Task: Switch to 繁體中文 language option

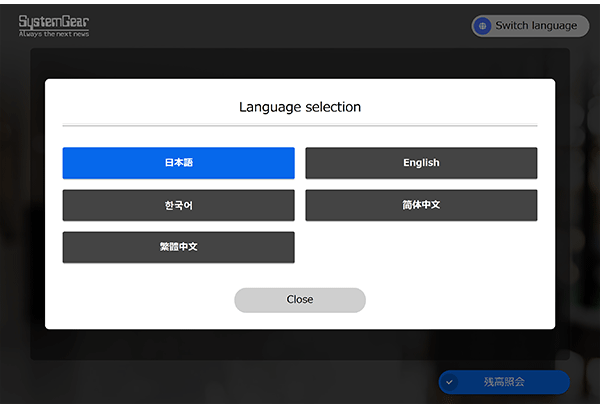Action: pos(178,247)
